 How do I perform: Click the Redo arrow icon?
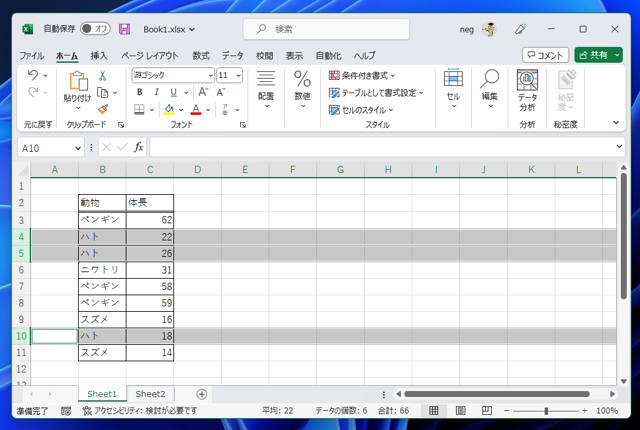[x=33, y=92]
